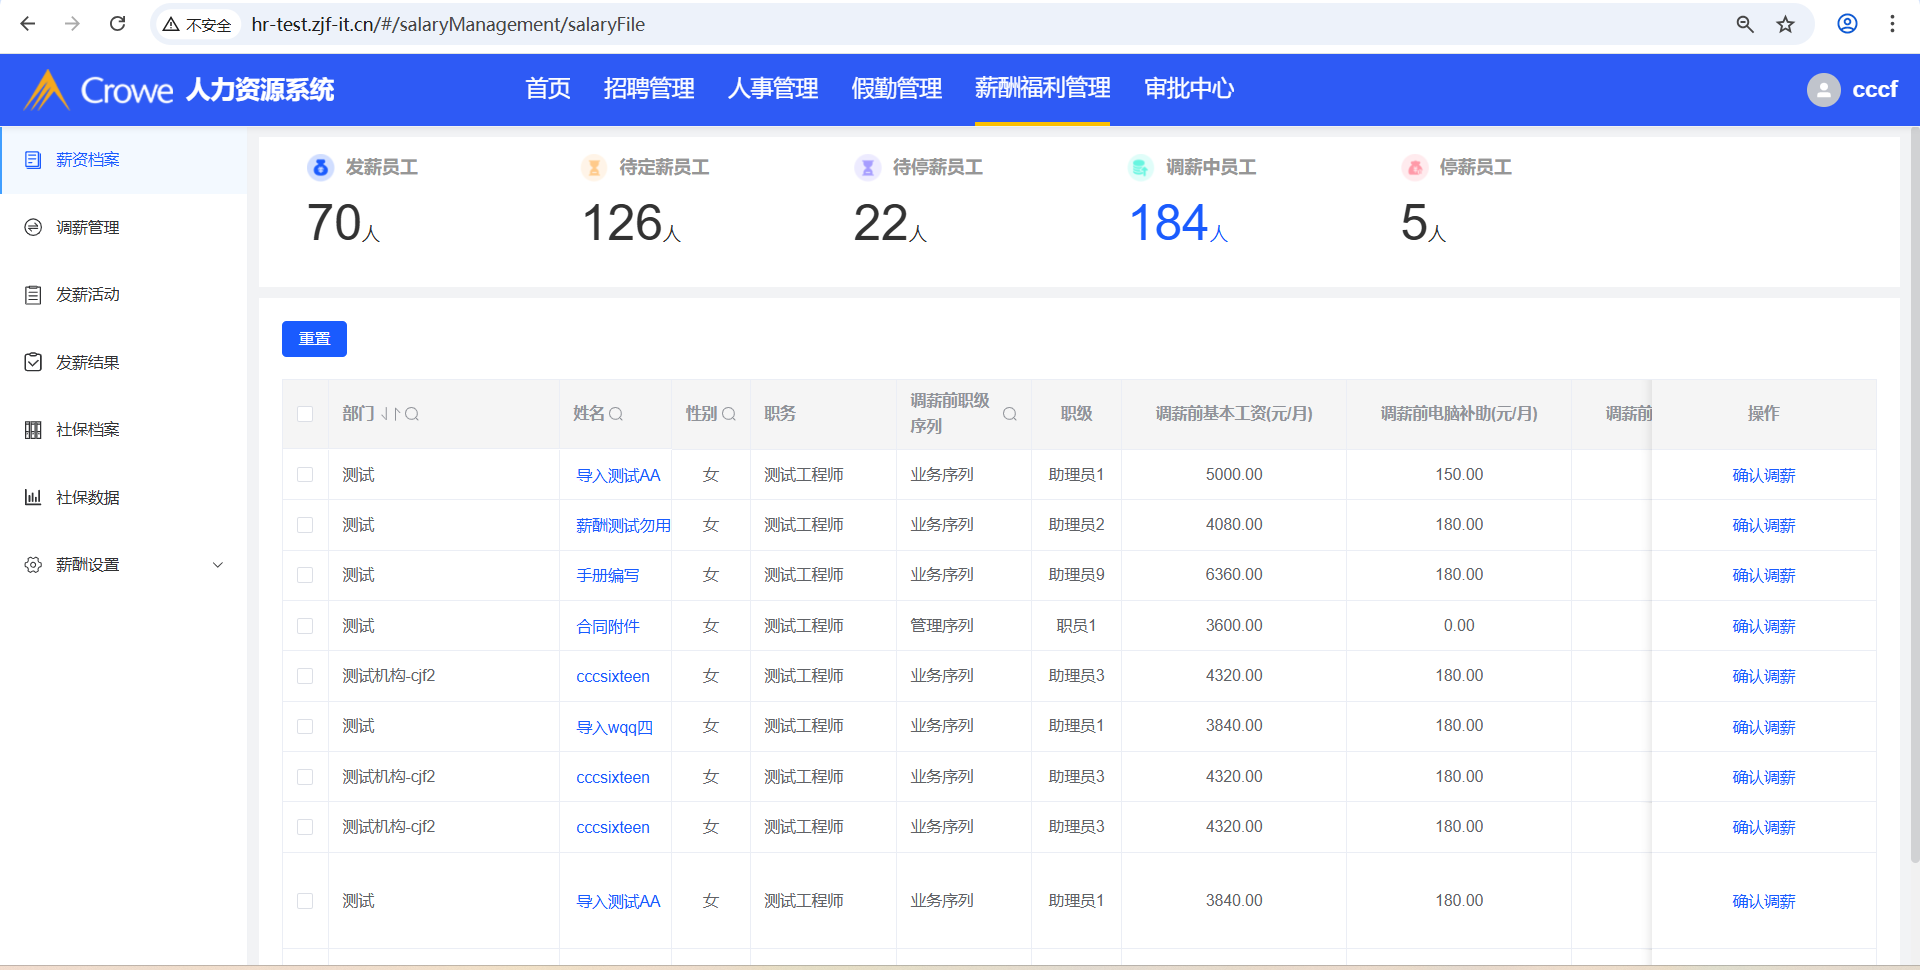Click the 发薪活动 document icon
Screen dimensions: 1920x970
tap(33, 295)
